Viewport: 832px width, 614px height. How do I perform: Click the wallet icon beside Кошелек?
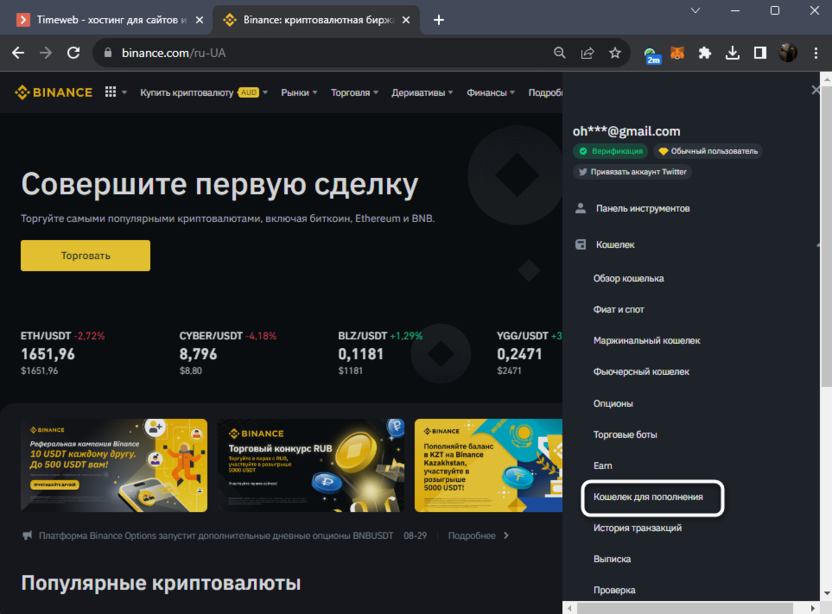point(581,245)
